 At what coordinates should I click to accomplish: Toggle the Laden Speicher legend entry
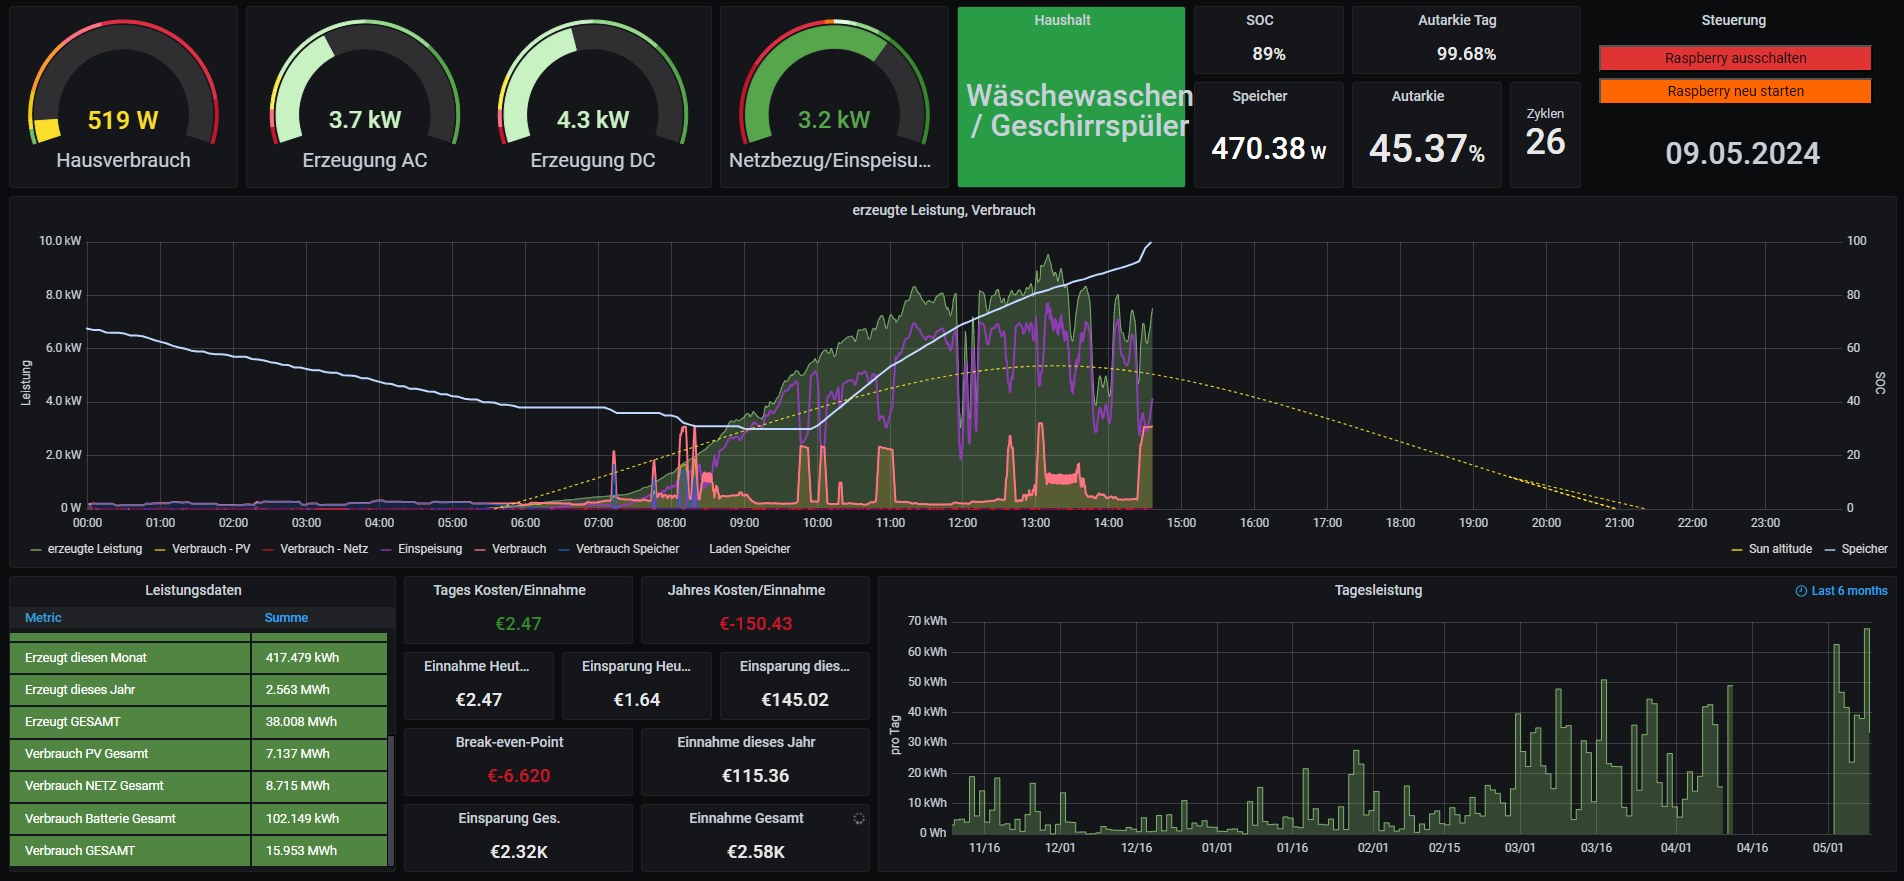[x=749, y=549]
